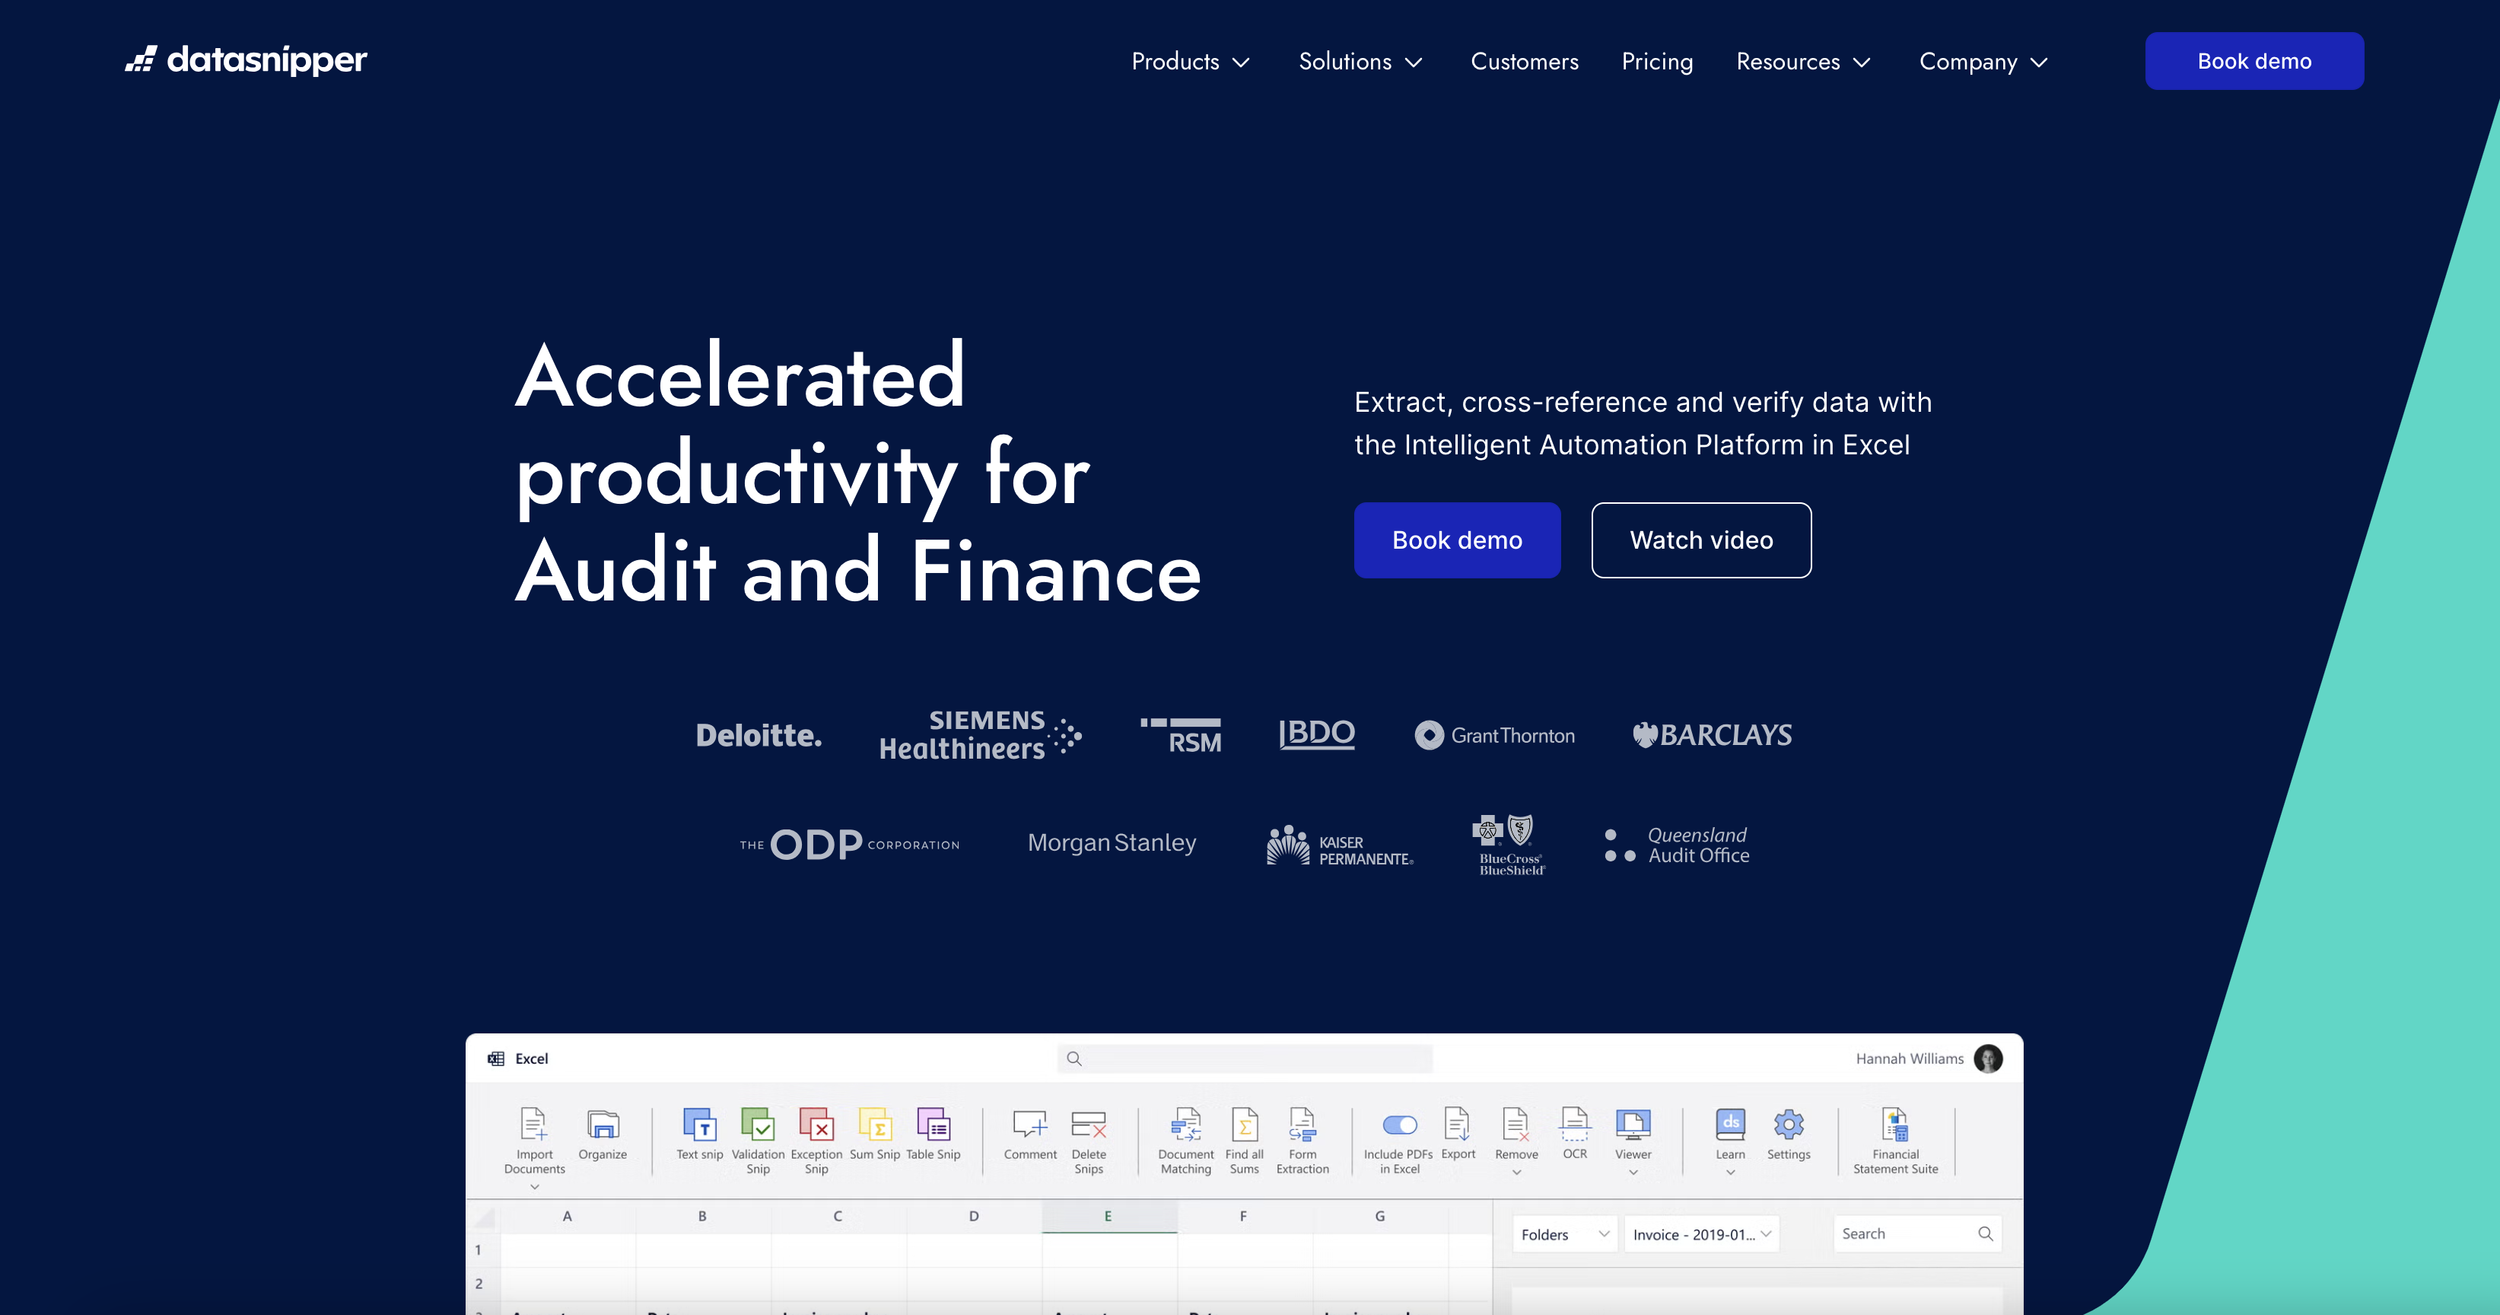
Task: Select the Validation Snip tool
Action: 757,1126
